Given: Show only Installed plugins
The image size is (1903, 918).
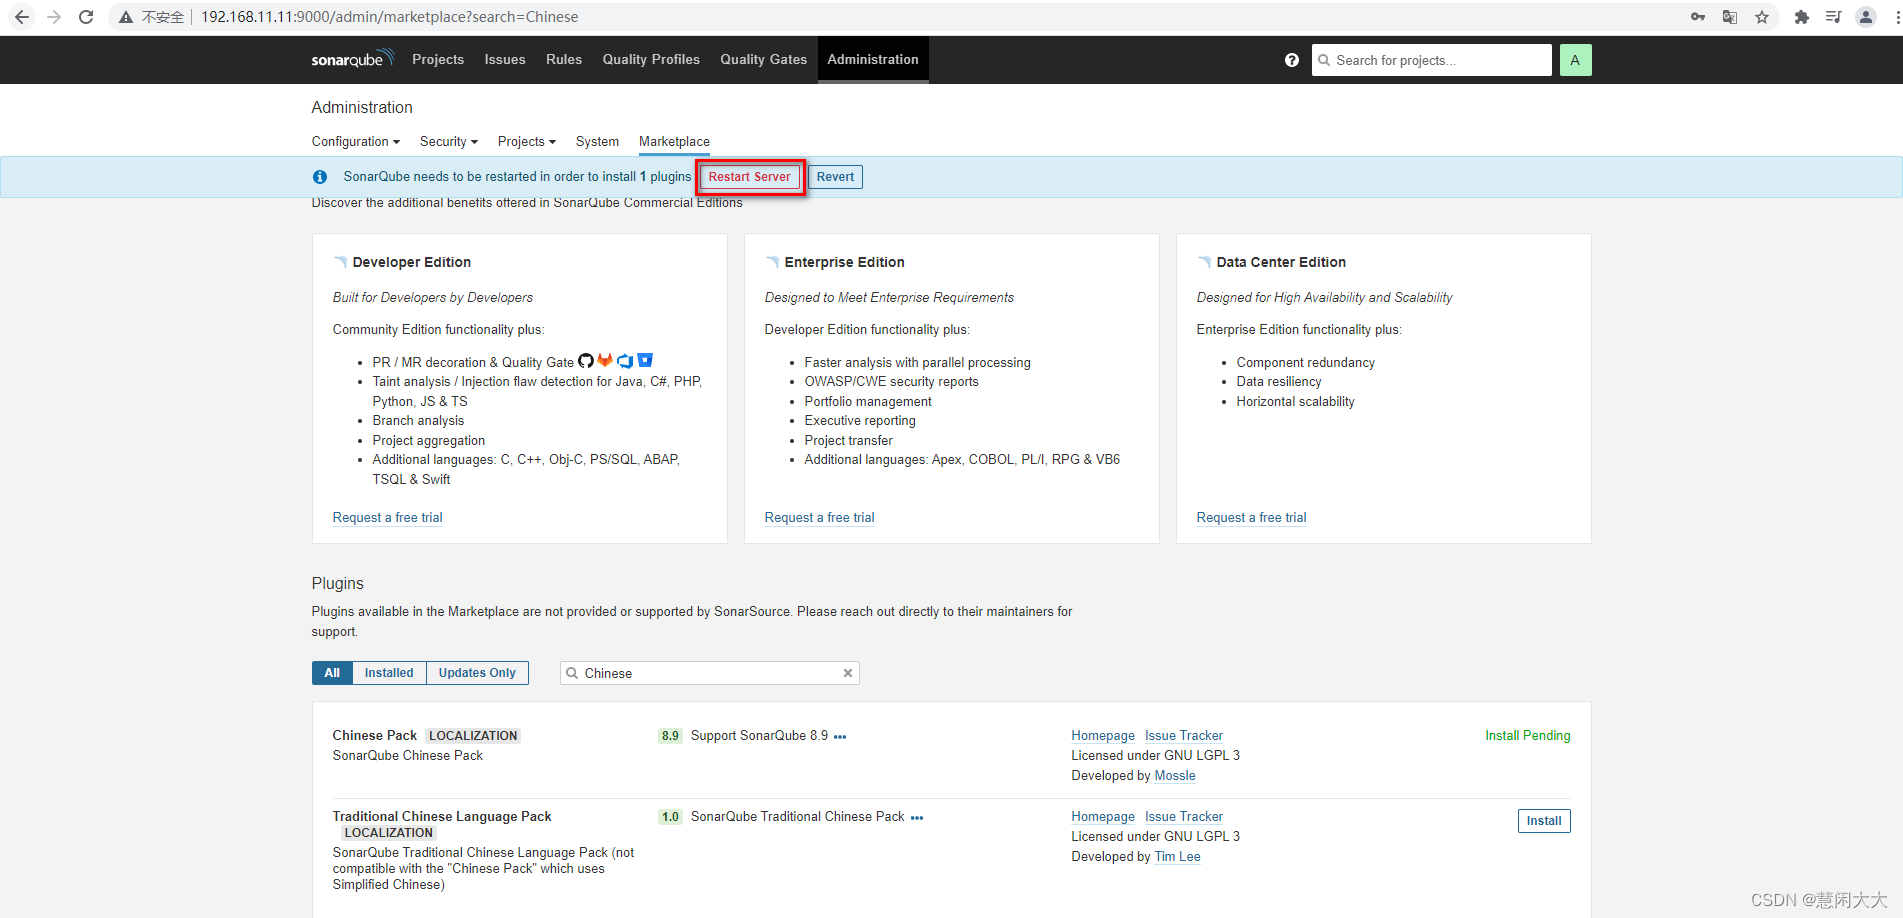Looking at the screenshot, I should click(388, 673).
